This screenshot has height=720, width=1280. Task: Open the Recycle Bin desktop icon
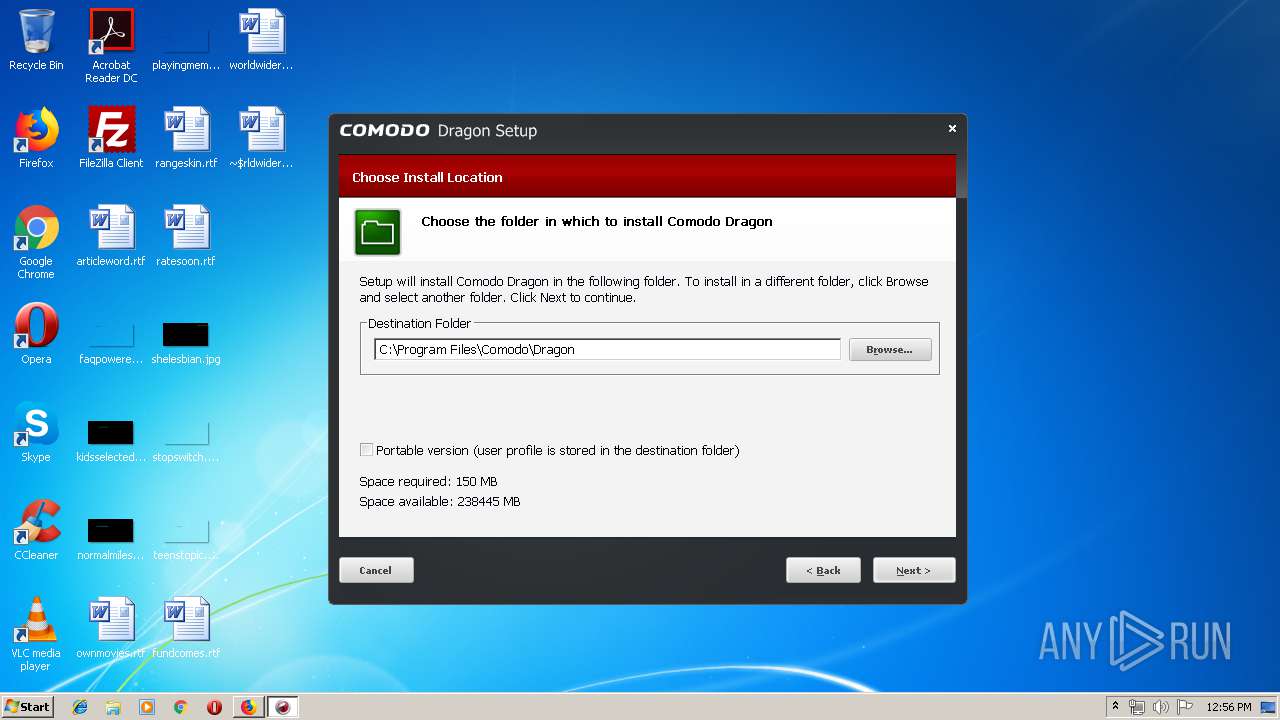pyautogui.click(x=36, y=40)
